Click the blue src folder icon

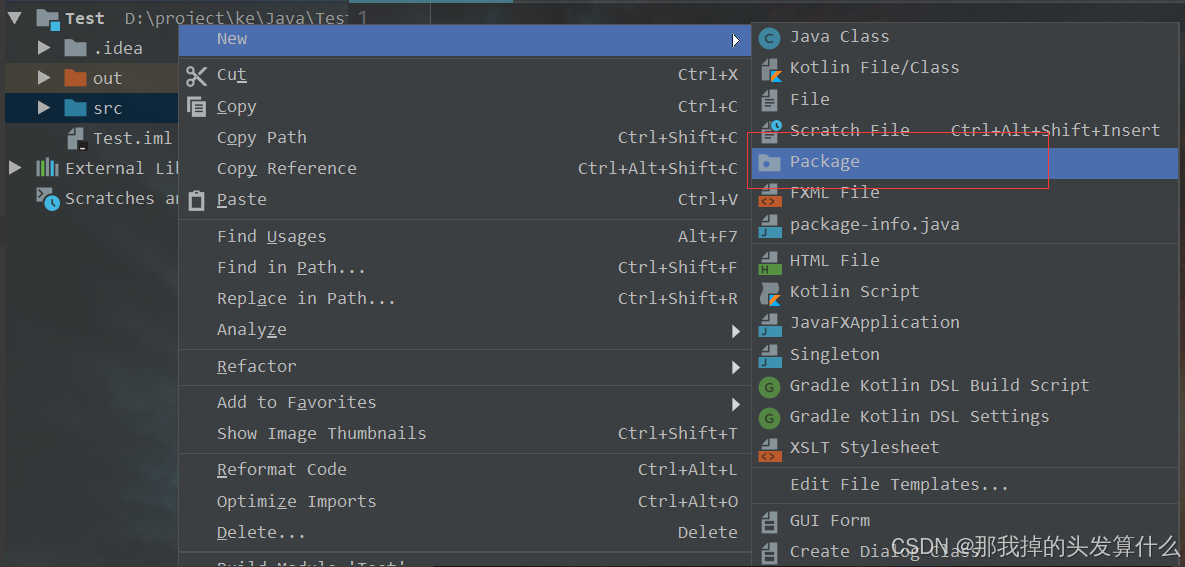click(76, 108)
